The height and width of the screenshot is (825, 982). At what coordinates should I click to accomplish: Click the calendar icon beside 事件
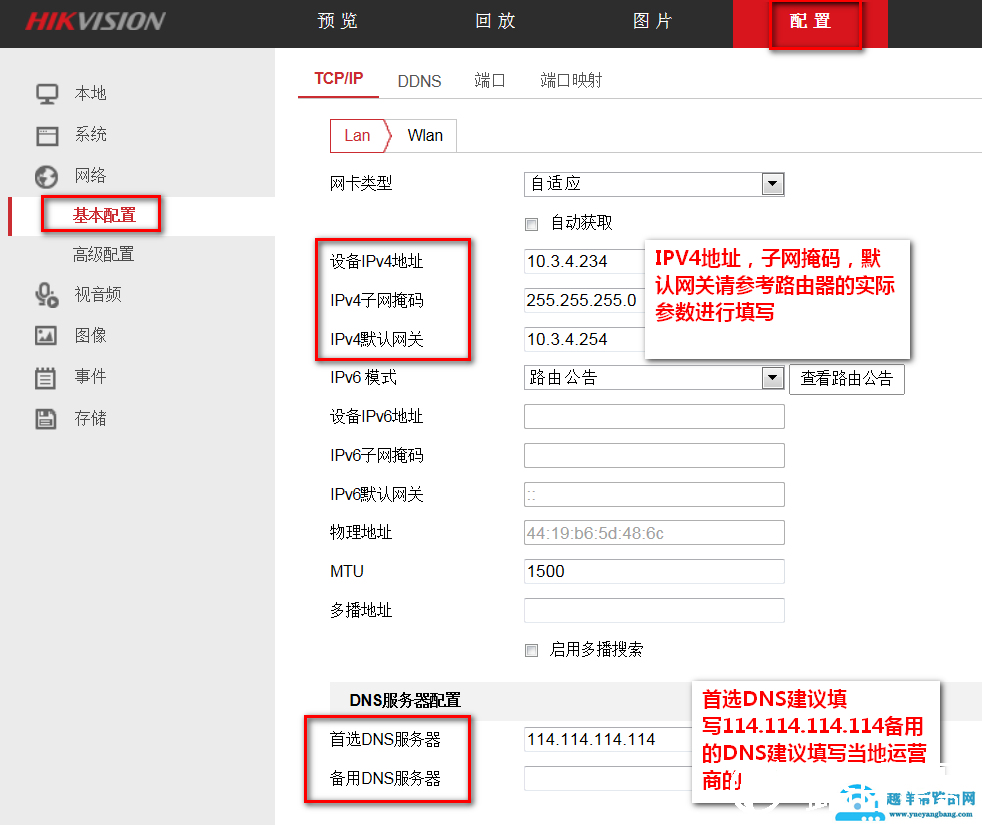pyautogui.click(x=46, y=377)
